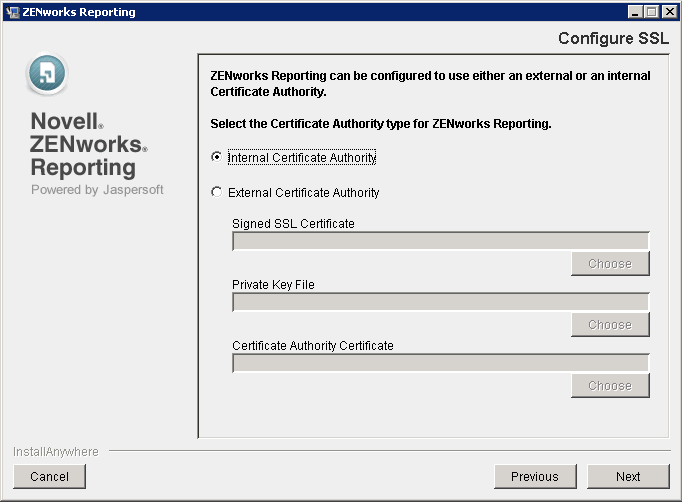This screenshot has width=682, height=502.
Task: Click the InstallAnywhere label
Action: [56, 451]
